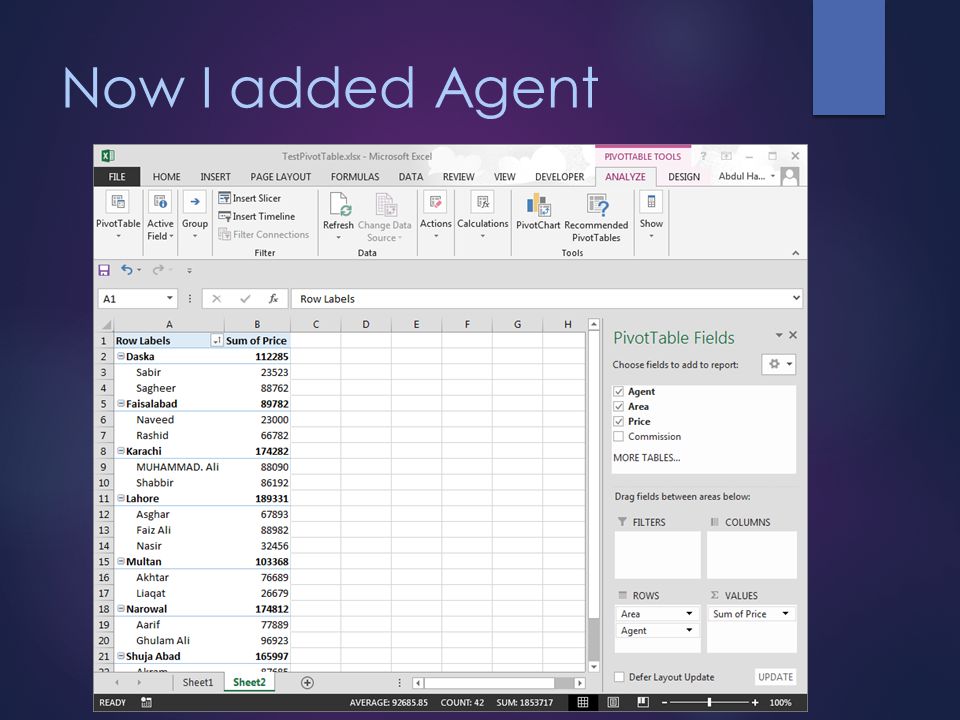
Task: Open Recommended PivotTables
Action: pyautogui.click(x=596, y=218)
